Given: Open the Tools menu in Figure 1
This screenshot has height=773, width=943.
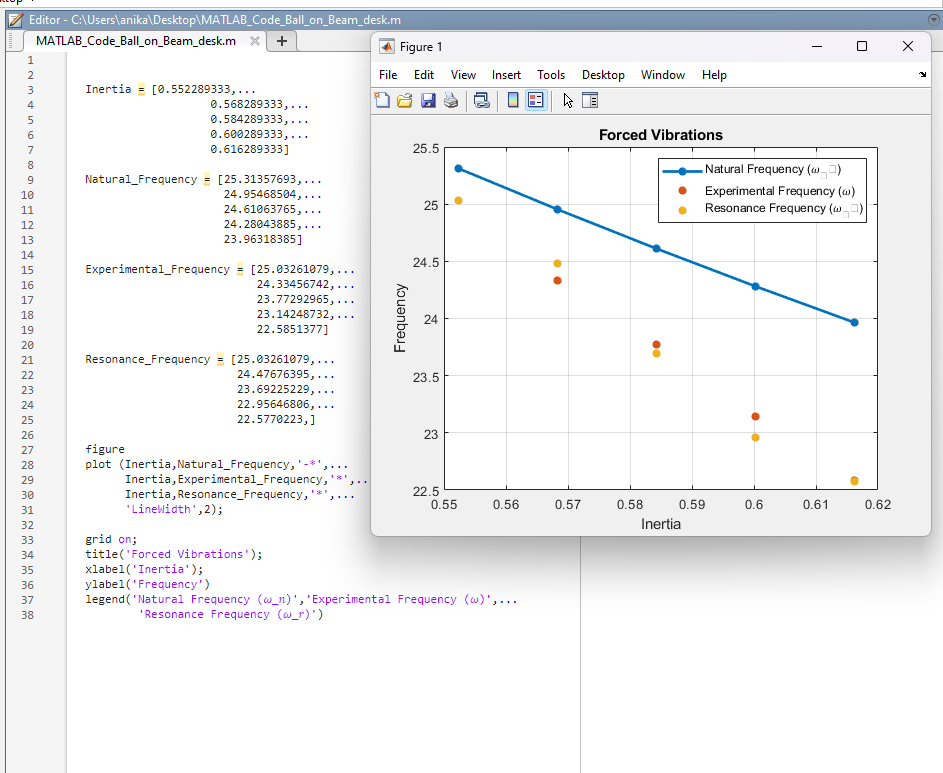Looking at the screenshot, I should 551,75.
